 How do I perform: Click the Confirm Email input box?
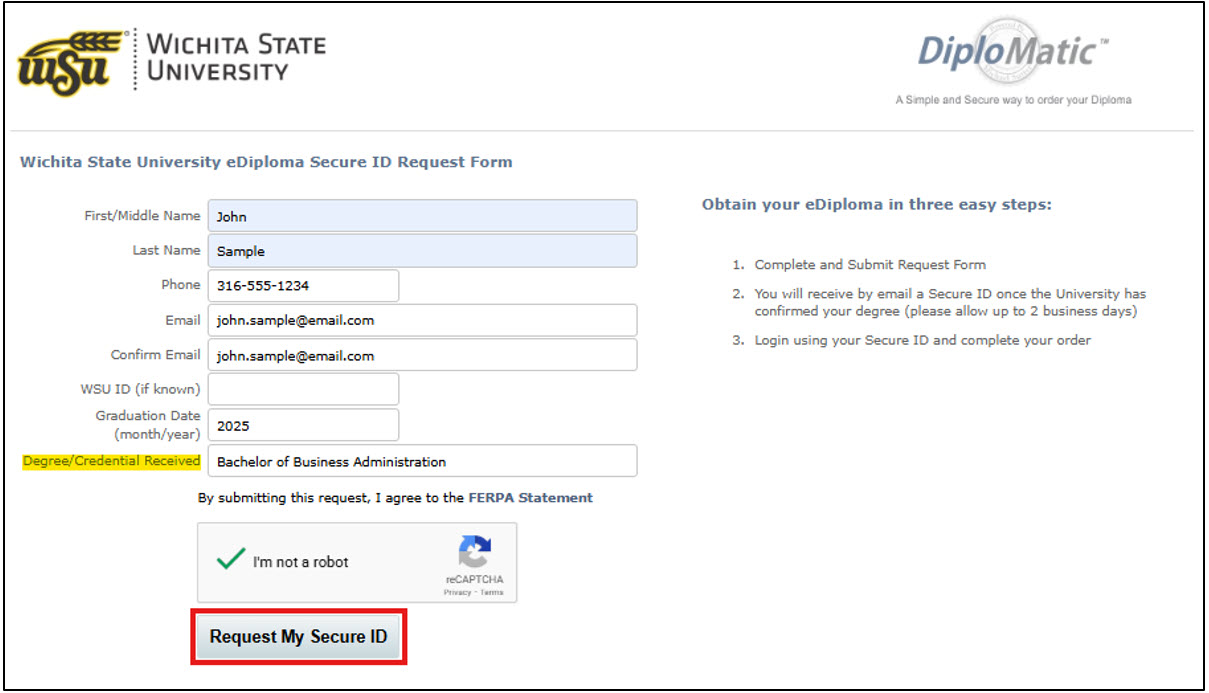420,355
